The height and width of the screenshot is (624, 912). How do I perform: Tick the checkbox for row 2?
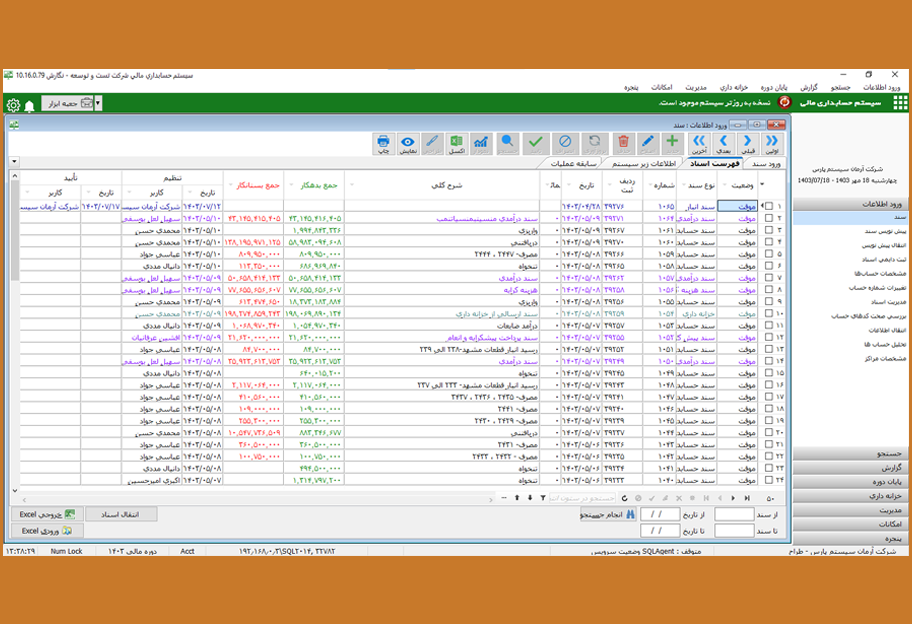(x=769, y=218)
